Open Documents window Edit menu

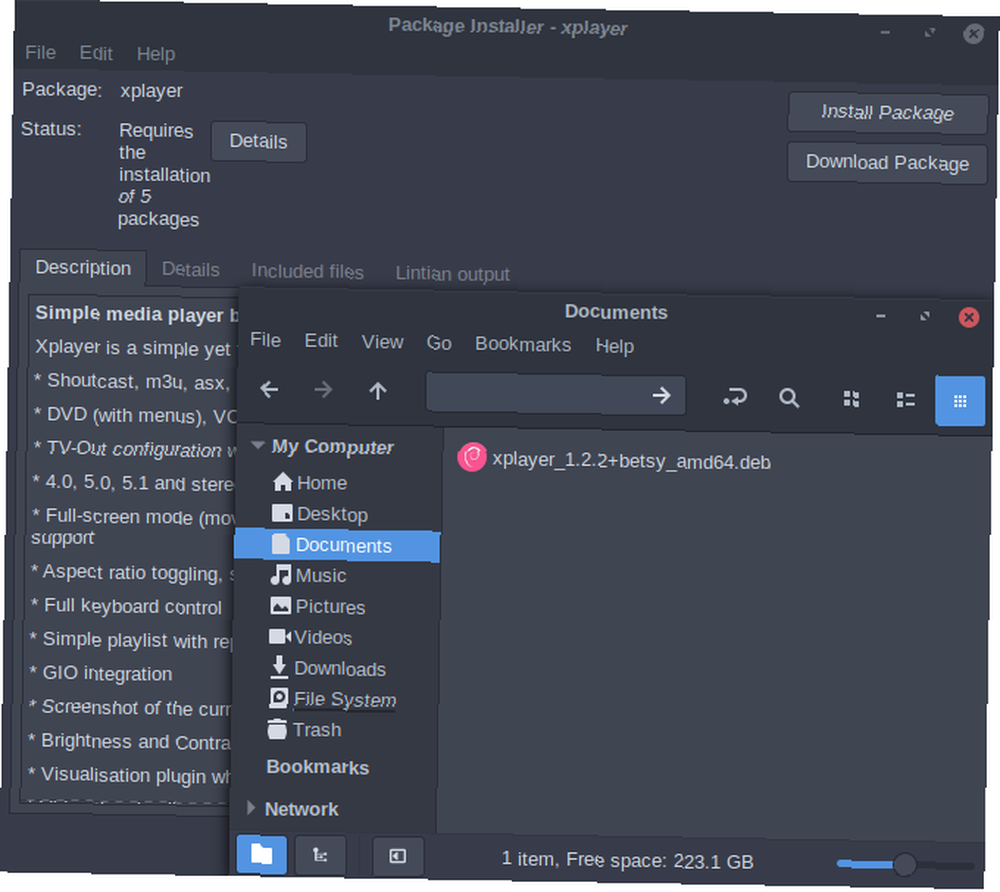pos(321,341)
